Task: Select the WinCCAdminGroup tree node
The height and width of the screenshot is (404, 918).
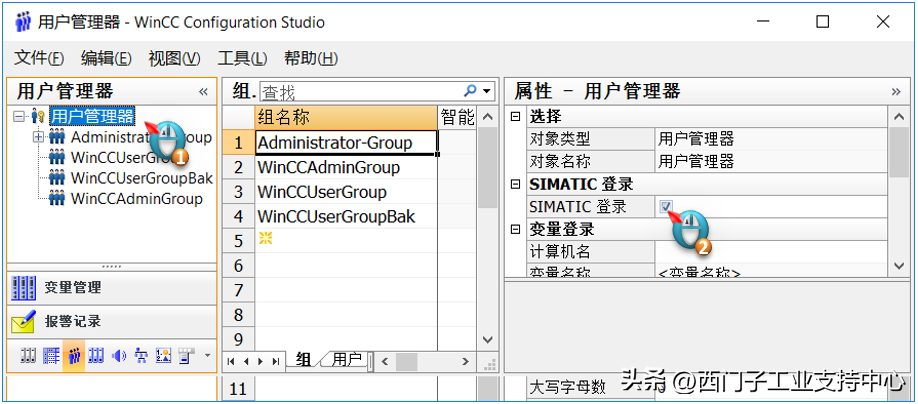Action: coord(136,198)
